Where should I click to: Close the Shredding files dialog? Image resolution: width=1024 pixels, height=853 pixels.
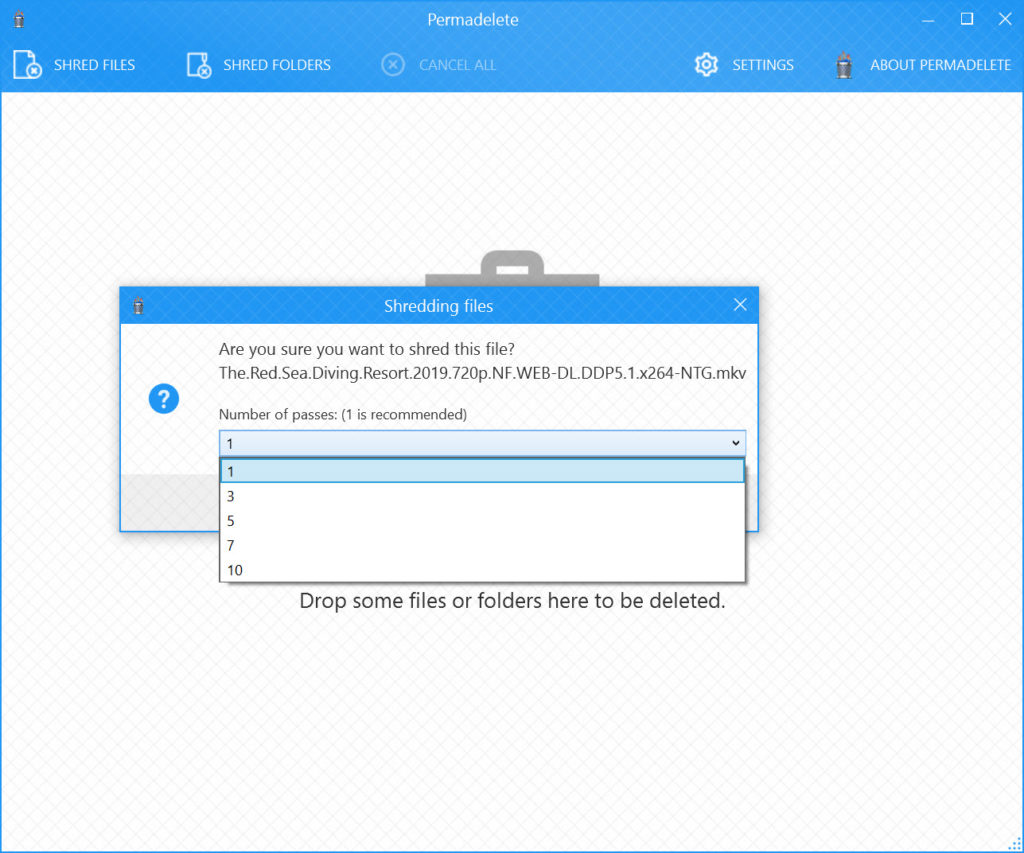[x=740, y=305]
